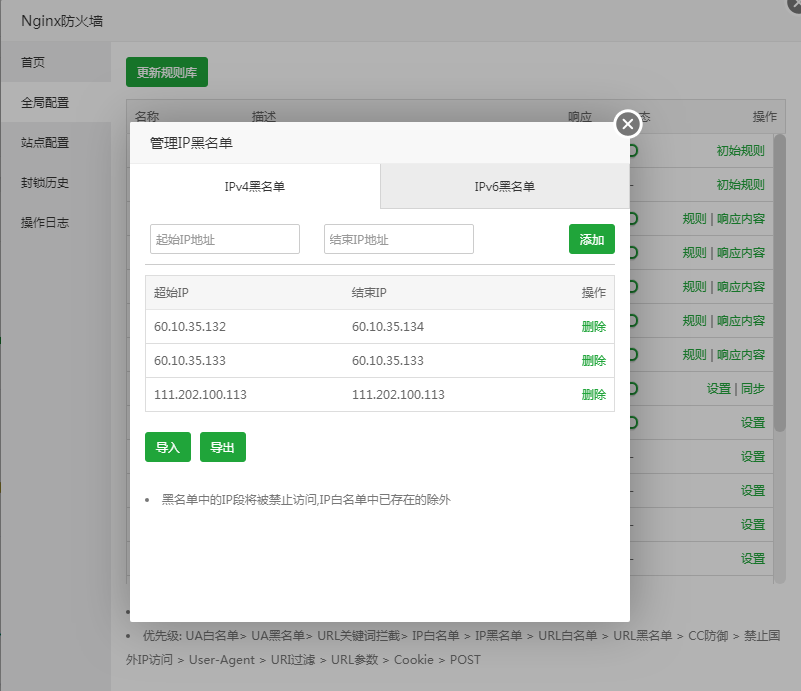Image resolution: width=801 pixels, height=691 pixels.
Task: Open 封锁历史 in the sidebar
Action: pyautogui.click(x=55, y=182)
